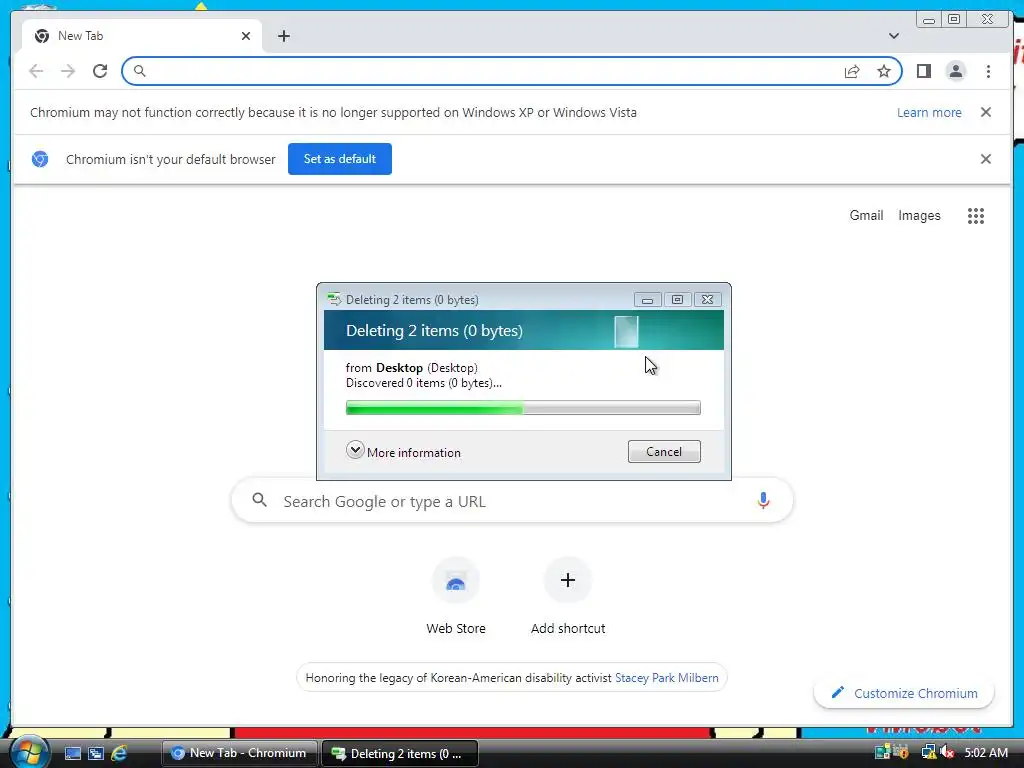Reload the current page

point(100,71)
